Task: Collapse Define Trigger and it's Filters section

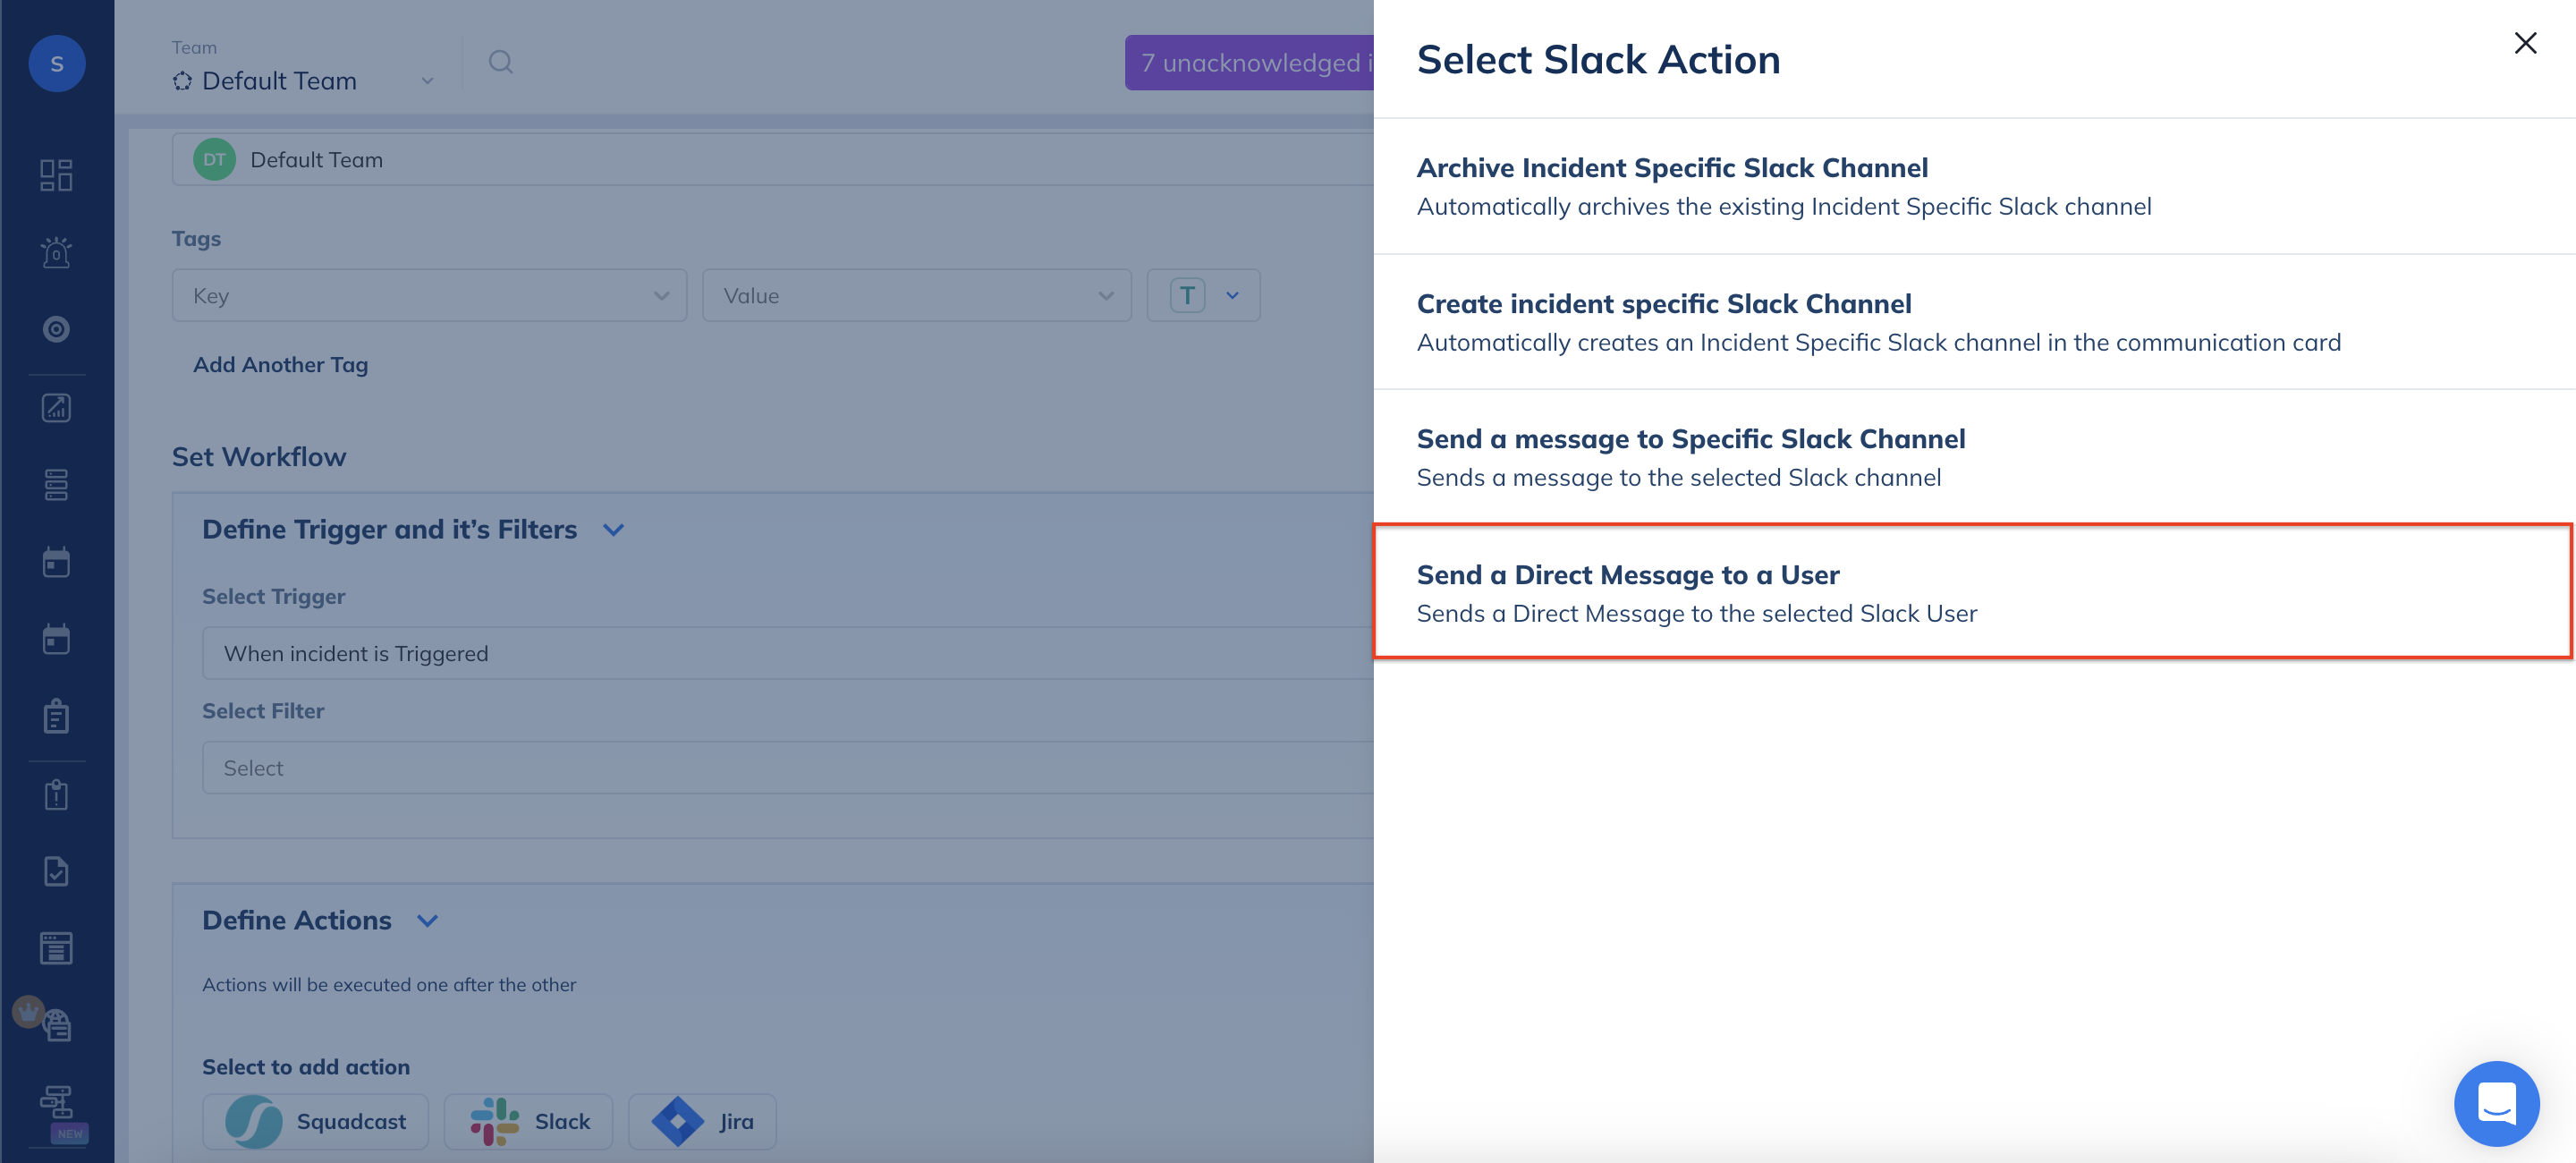Action: (614, 530)
